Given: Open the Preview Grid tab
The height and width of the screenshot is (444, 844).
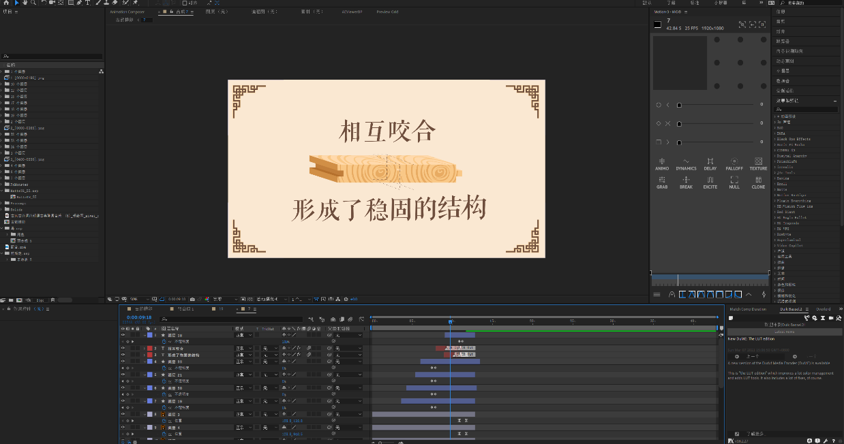Looking at the screenshot, I should click(387, 12).
